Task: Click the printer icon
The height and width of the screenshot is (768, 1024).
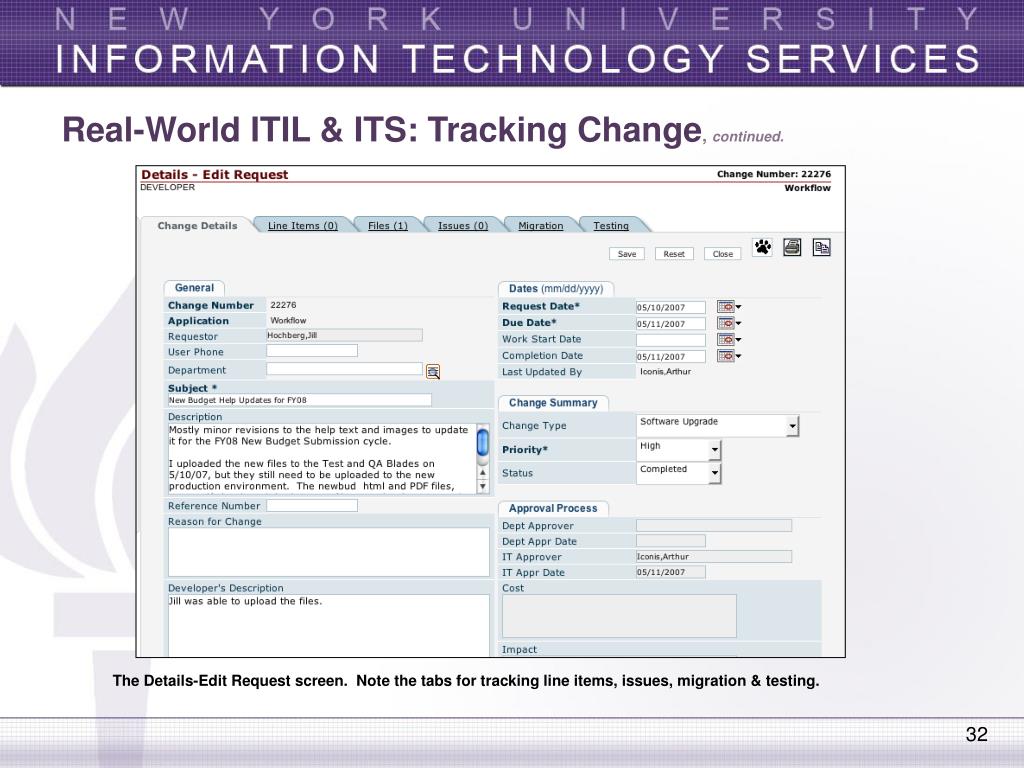Action: point(792,248)
